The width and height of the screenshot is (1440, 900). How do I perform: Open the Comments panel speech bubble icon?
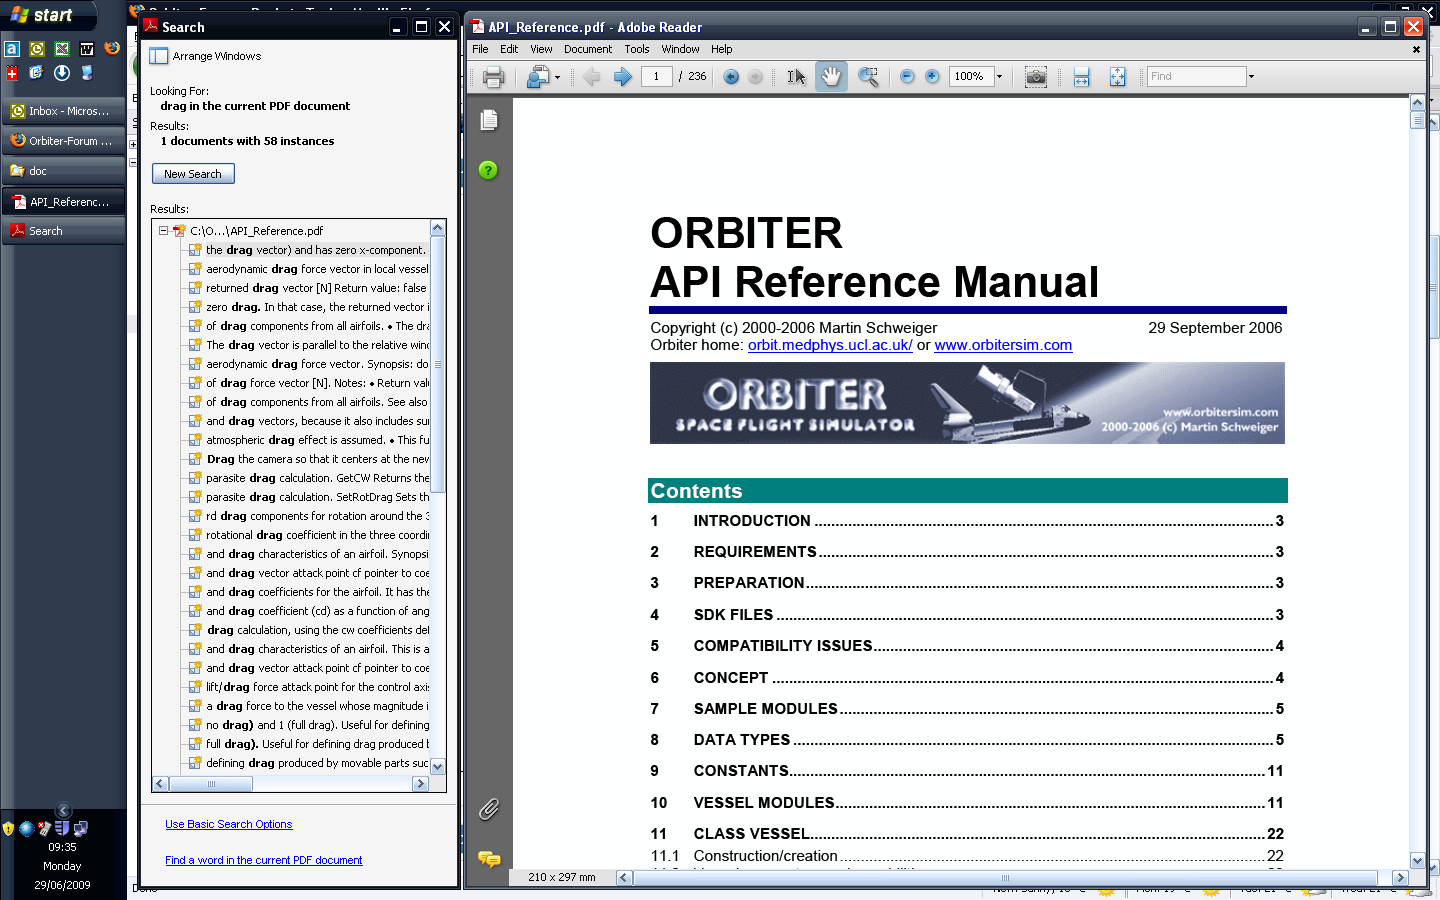coord(489,859)
